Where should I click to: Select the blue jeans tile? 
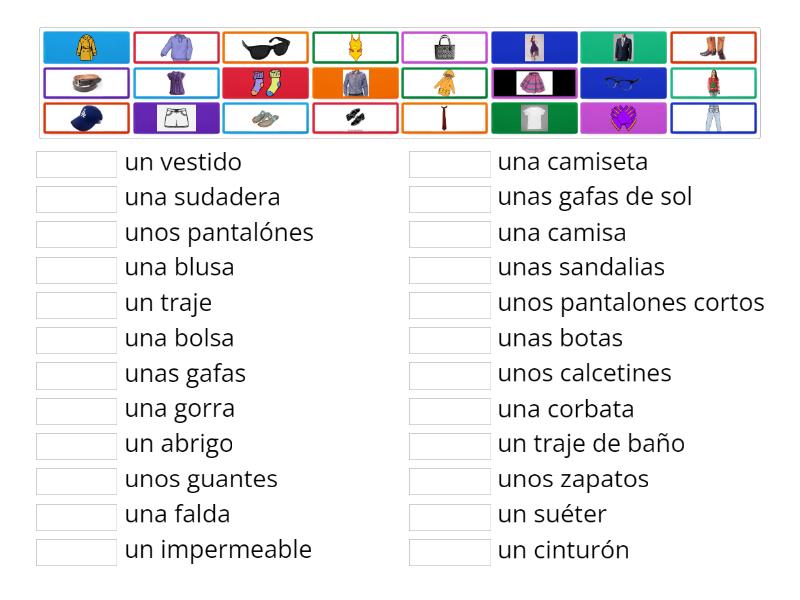click(715, 116)
